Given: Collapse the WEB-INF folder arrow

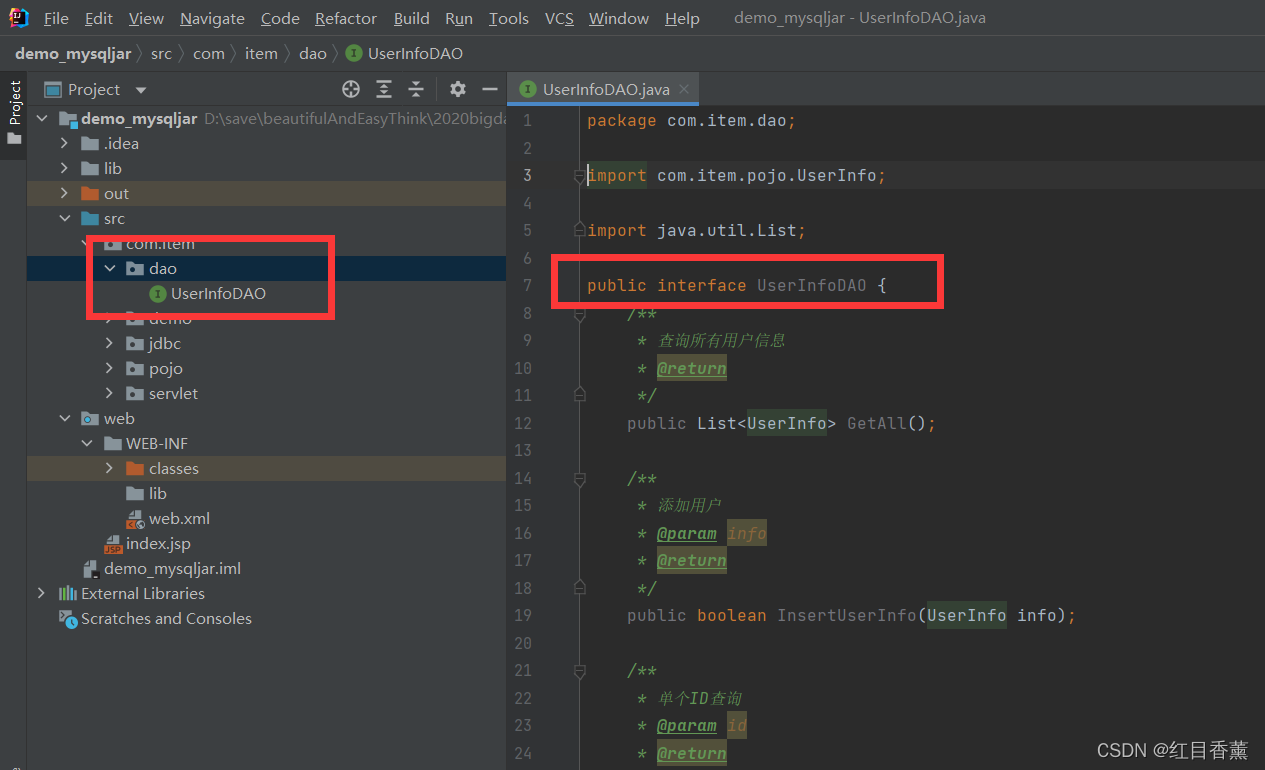Looking at the screenshot, I should coord(87,443).
